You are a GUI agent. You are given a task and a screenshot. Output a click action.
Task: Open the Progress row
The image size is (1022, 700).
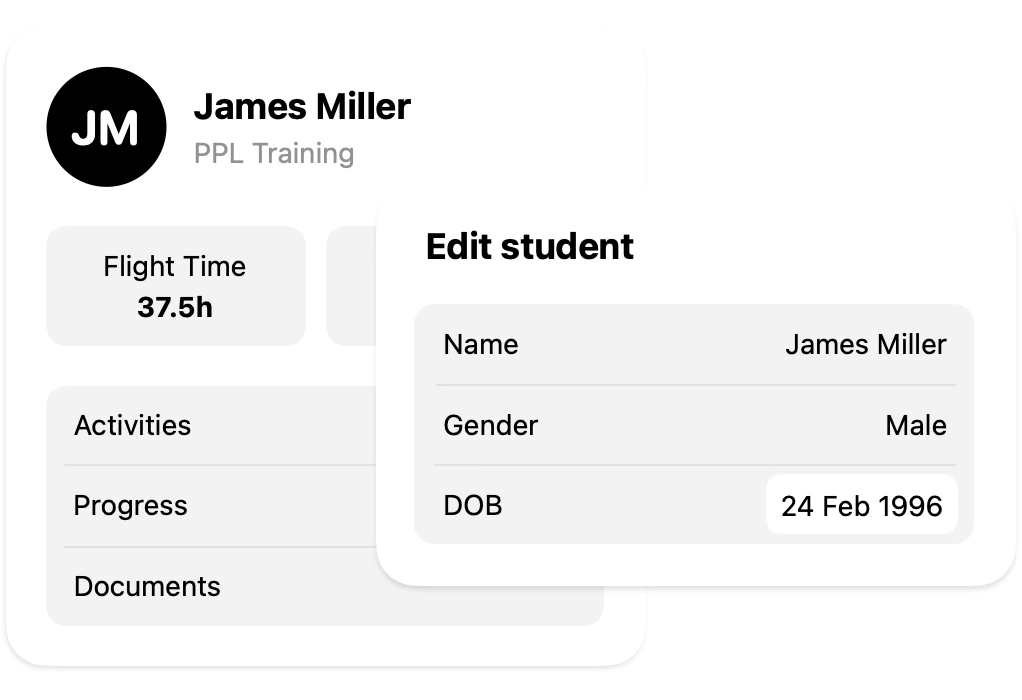pos(130,505)
